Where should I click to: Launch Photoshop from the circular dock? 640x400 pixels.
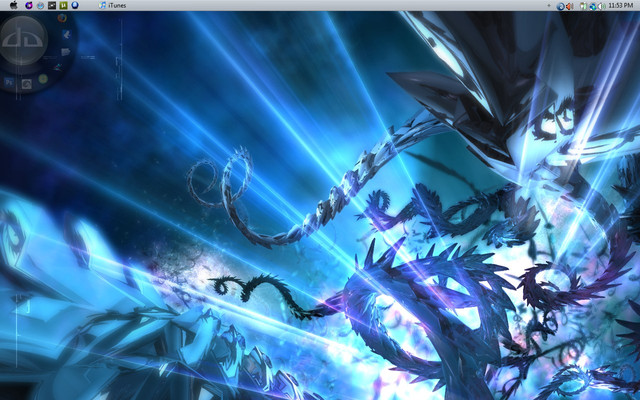pyautogui.click(x=9, y=82)
